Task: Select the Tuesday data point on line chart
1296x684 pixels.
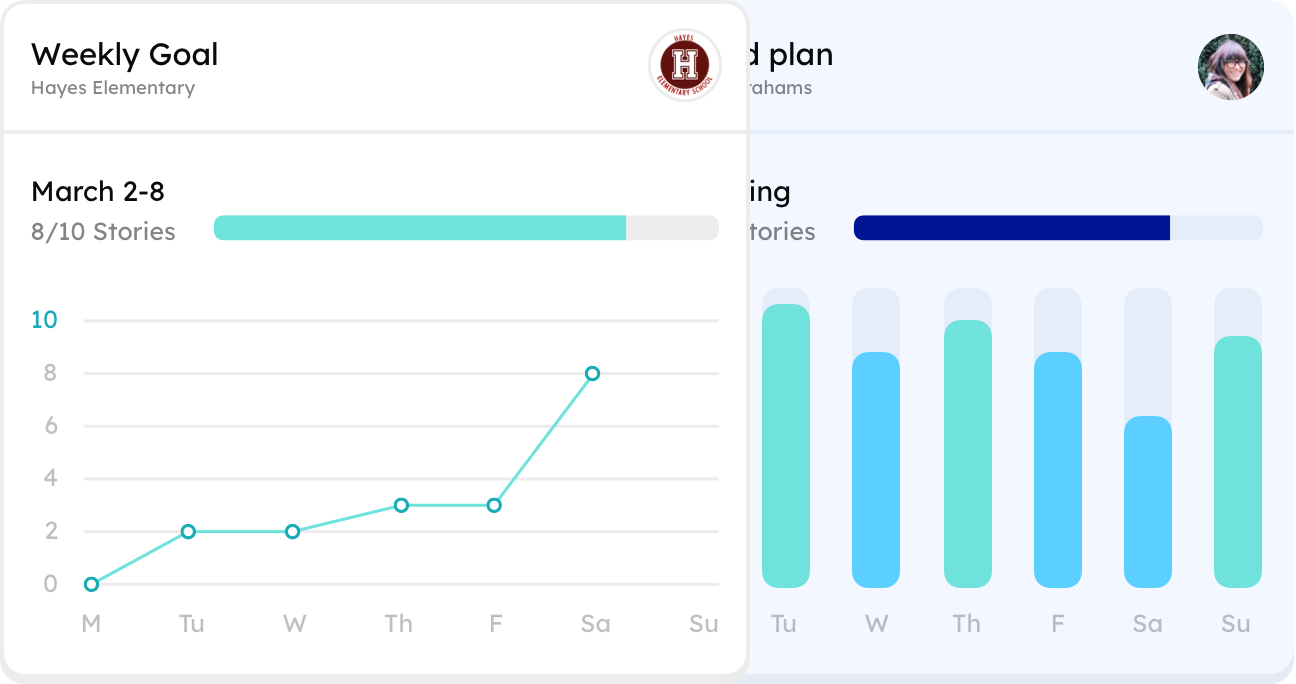Action: click(188, 532)
